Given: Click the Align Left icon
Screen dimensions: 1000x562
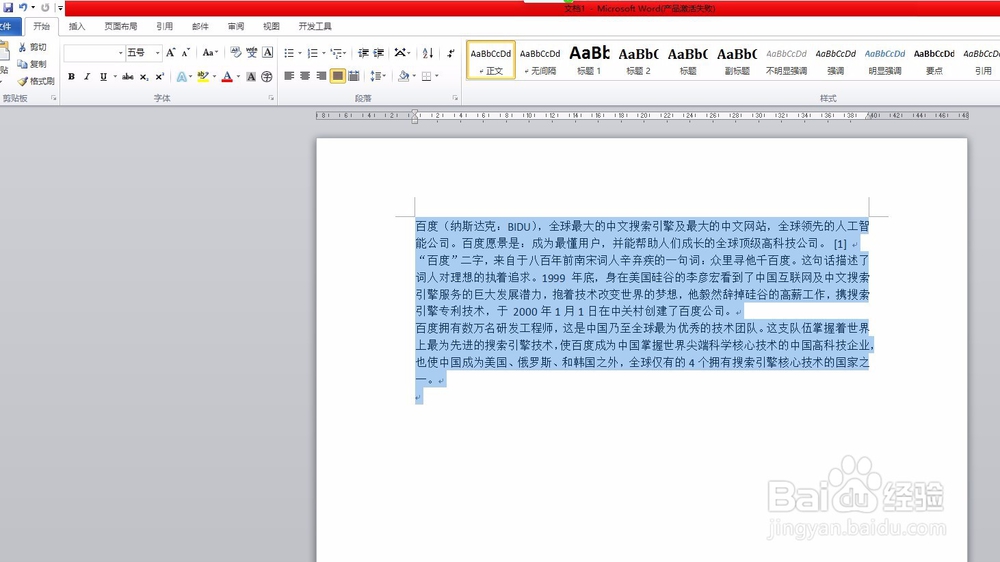Looking at the screenshot, I should coord(289,77).
